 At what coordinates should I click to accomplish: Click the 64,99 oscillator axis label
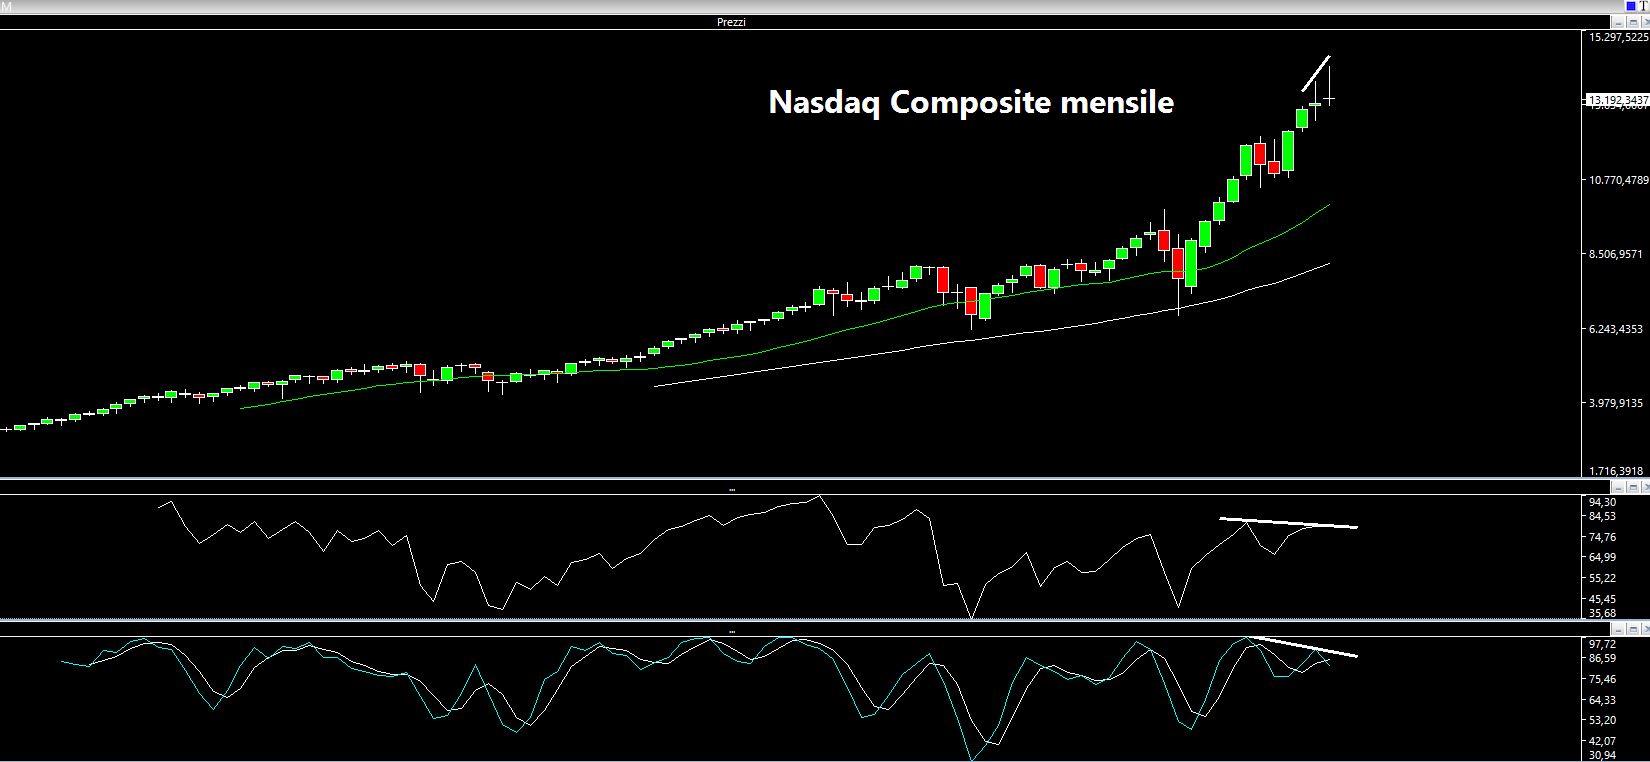click(1602, 557)
